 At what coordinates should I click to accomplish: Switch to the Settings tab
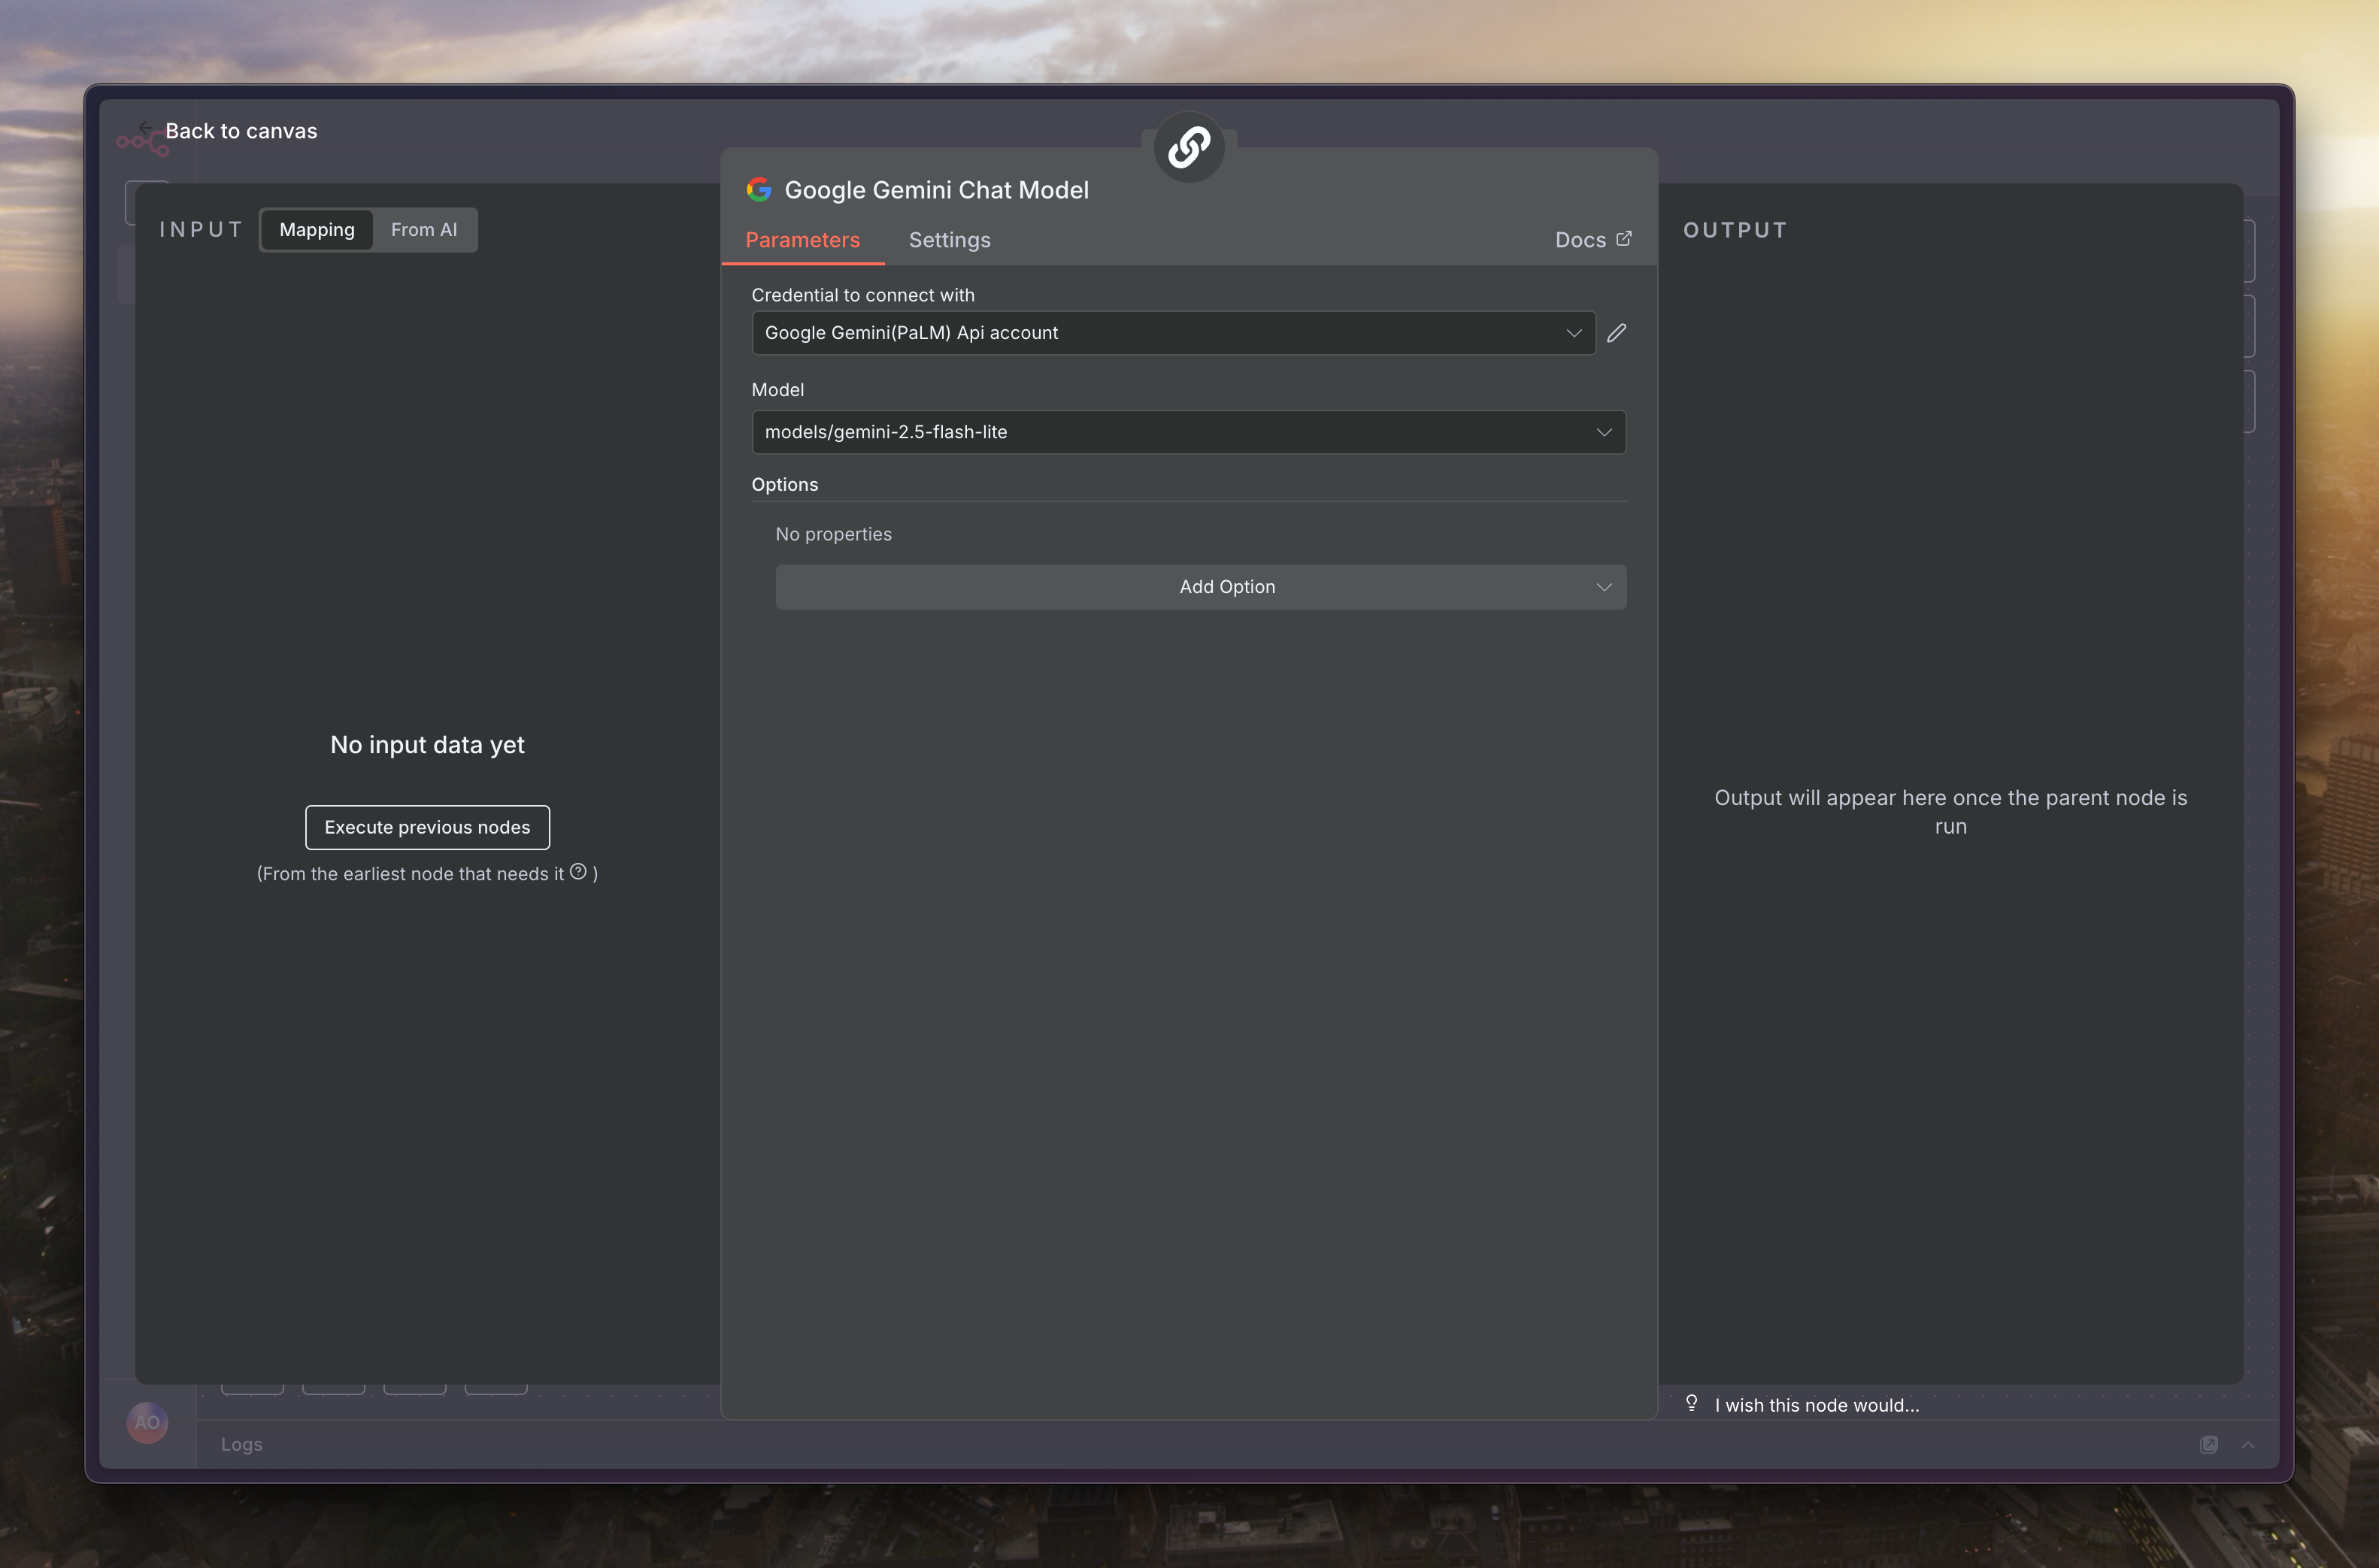pos(949,240)
